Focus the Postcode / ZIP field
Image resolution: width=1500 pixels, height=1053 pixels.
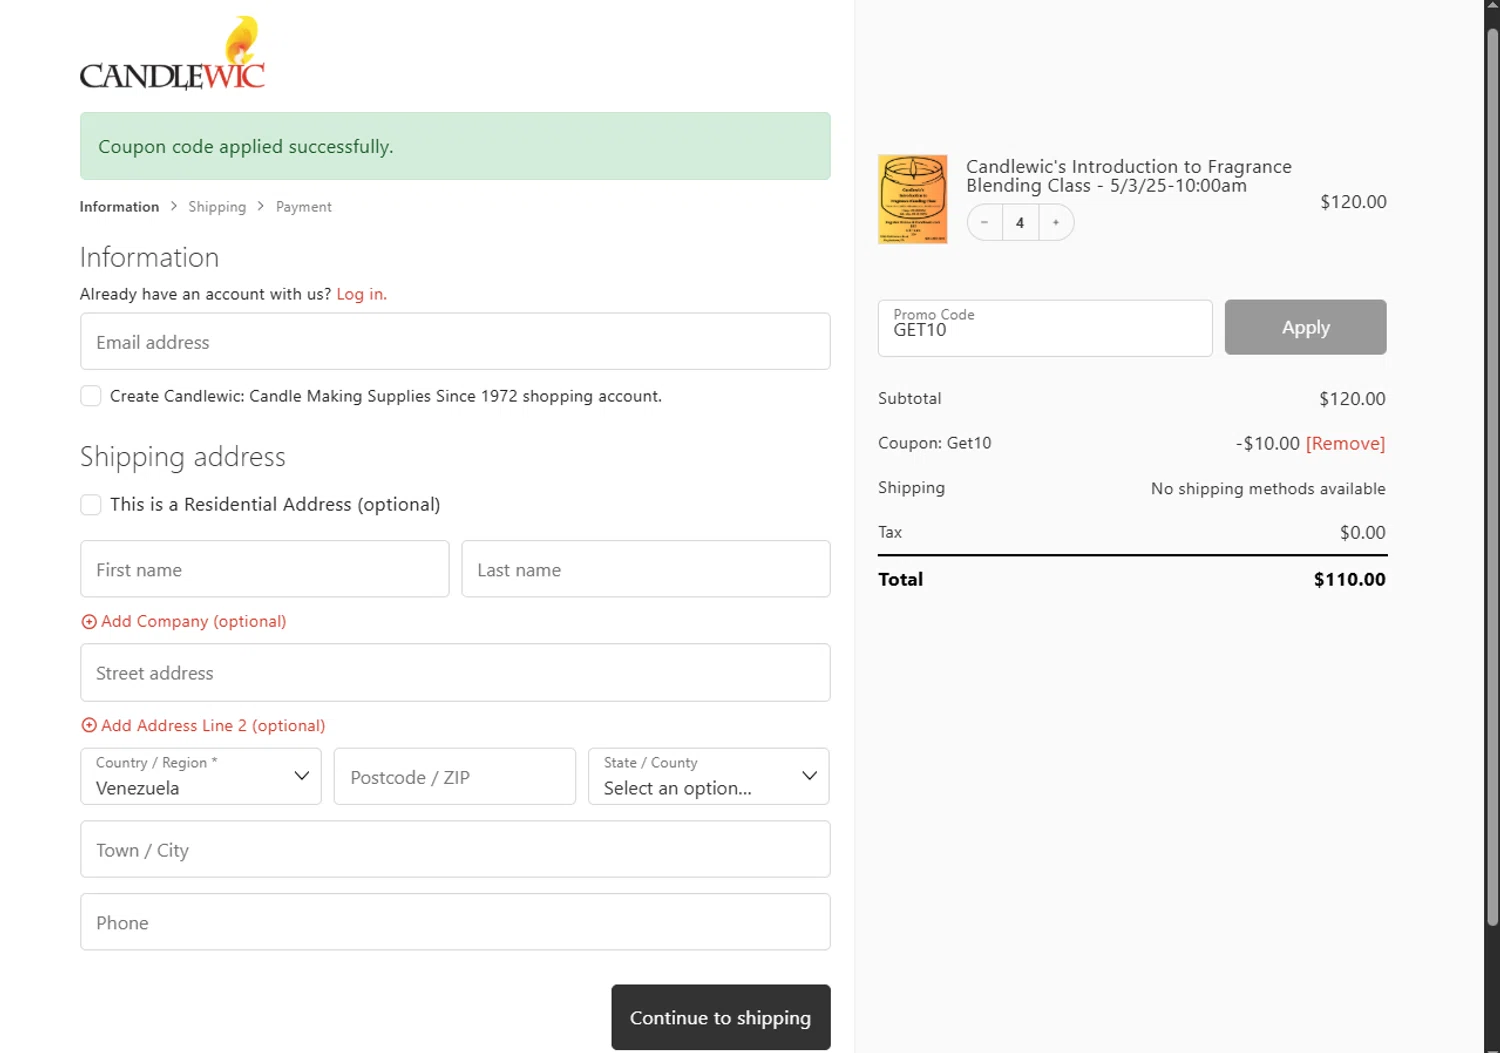click(455, 776)
